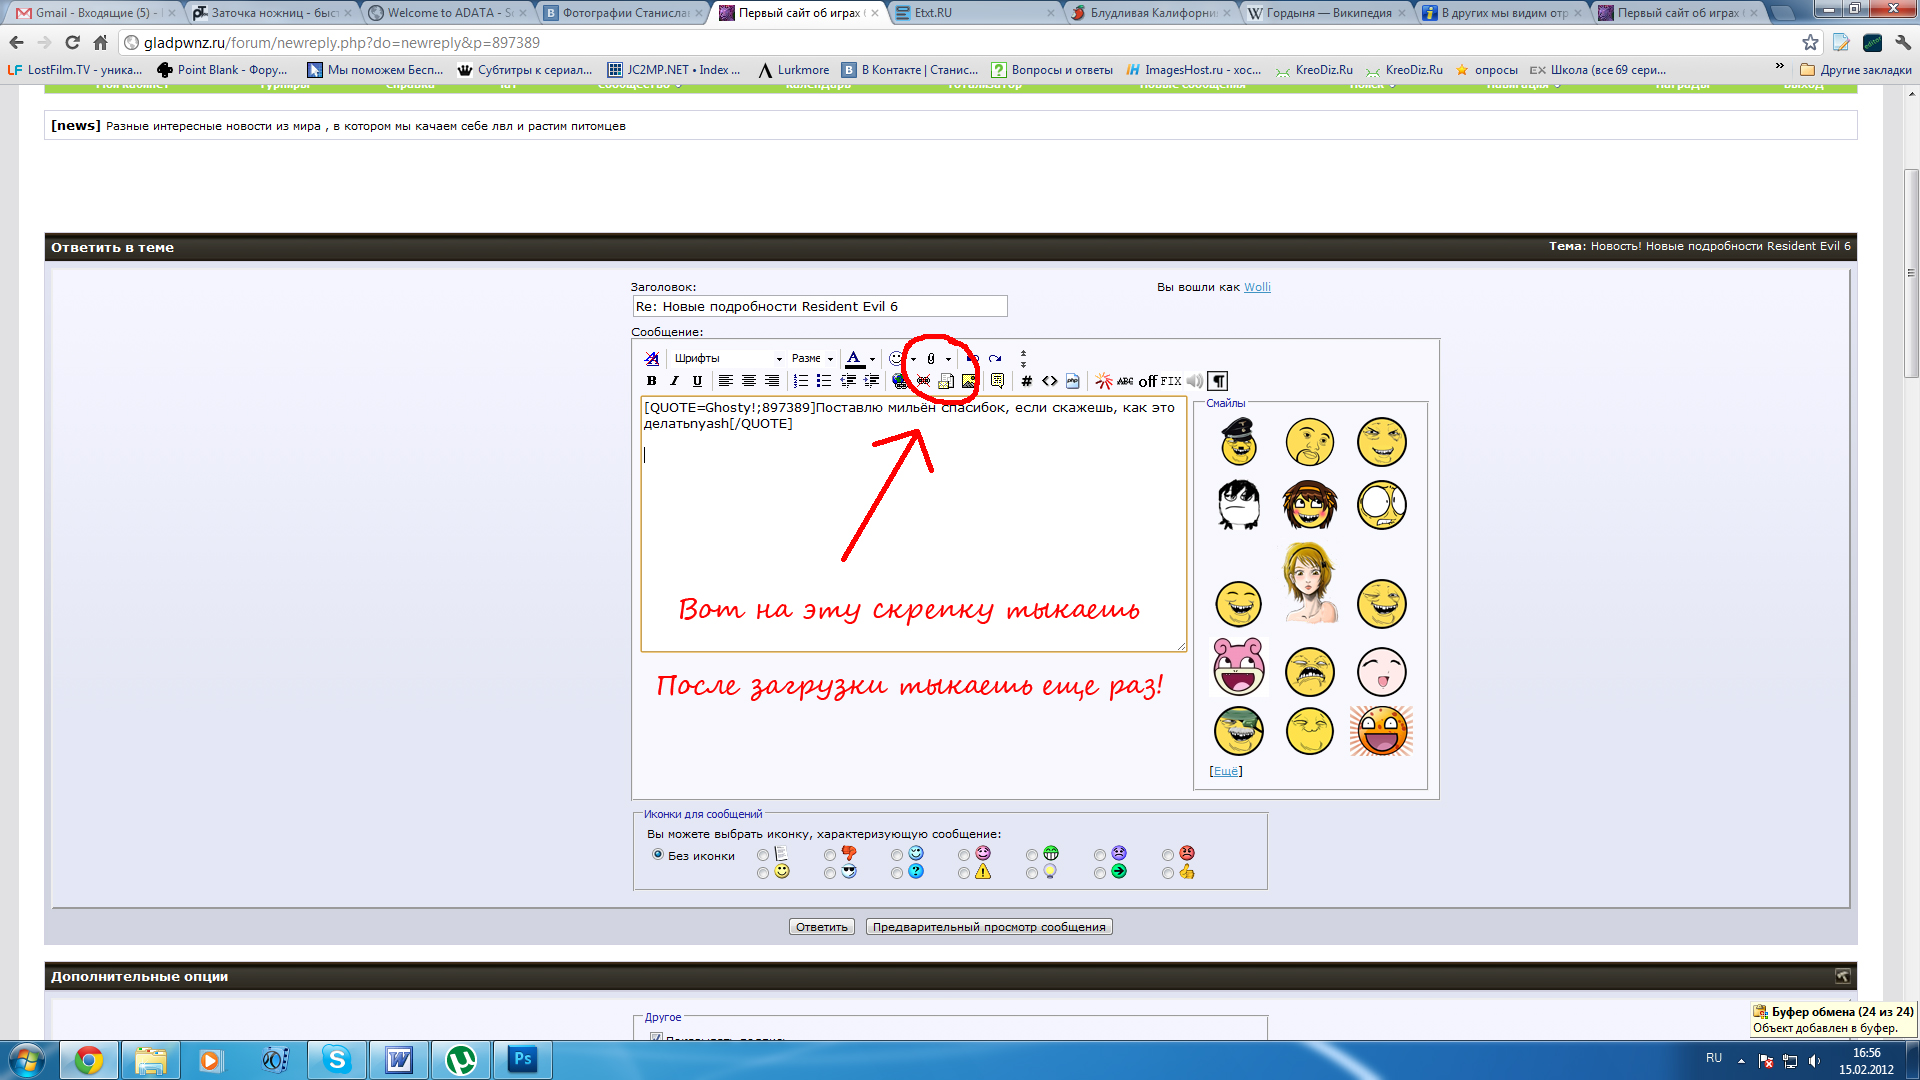Center-align the message text
The width and height of the screenshot is (1920, 1080).
pyautogui.click(x=748, y=381)
